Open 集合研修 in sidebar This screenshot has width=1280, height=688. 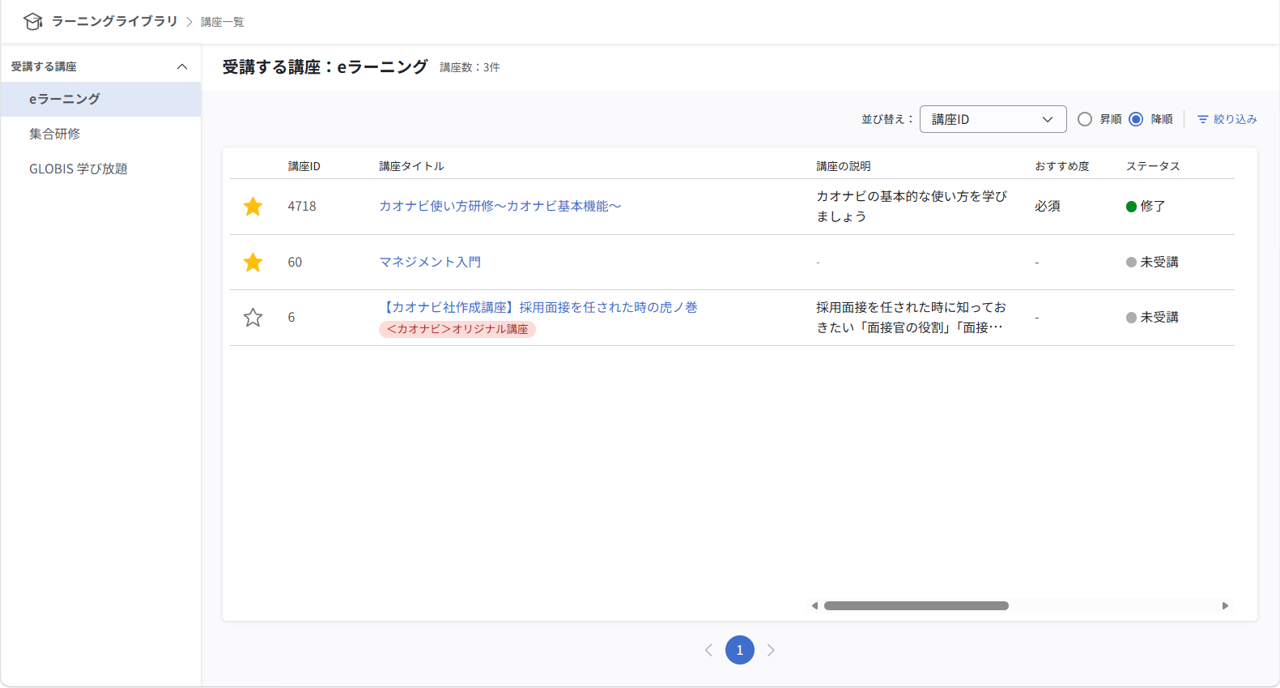tap(100, 134)
